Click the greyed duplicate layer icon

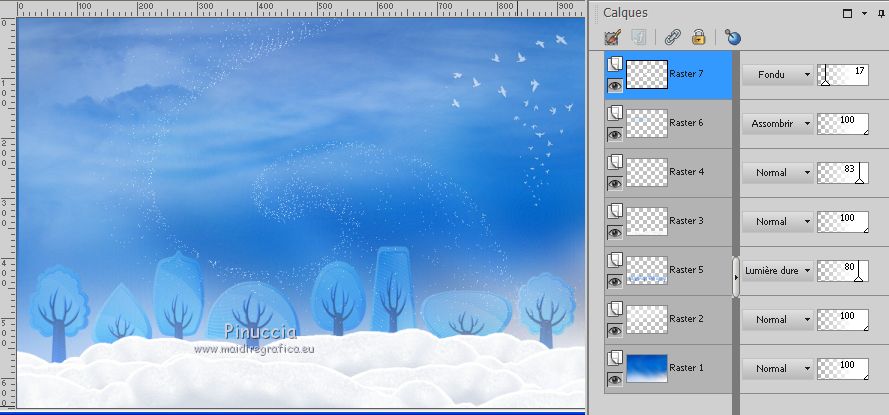639,37
